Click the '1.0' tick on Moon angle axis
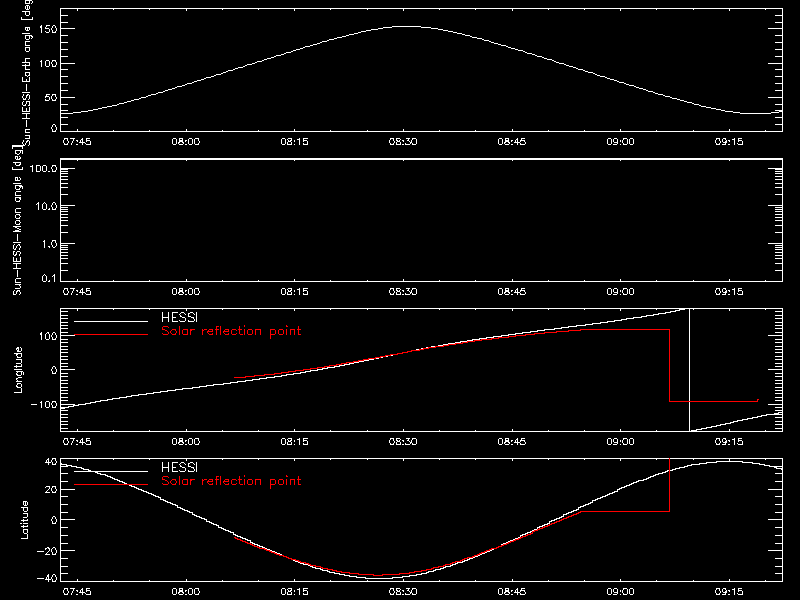800x600 pixels. point(49,244)
